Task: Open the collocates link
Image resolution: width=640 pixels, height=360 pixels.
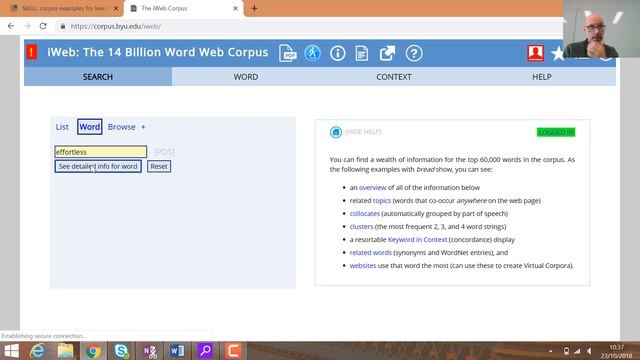Action: (364, 213)
